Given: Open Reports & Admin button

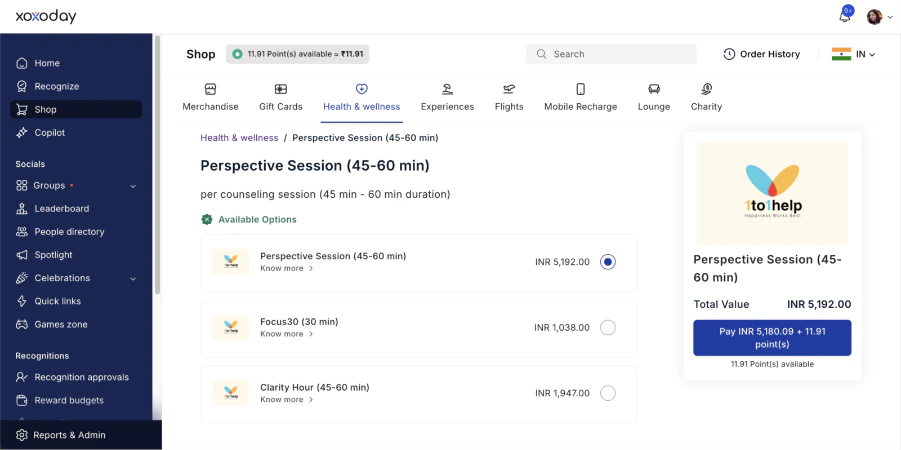Looking at the screenshot, I should pyautogui.click(x=80, y=435).
